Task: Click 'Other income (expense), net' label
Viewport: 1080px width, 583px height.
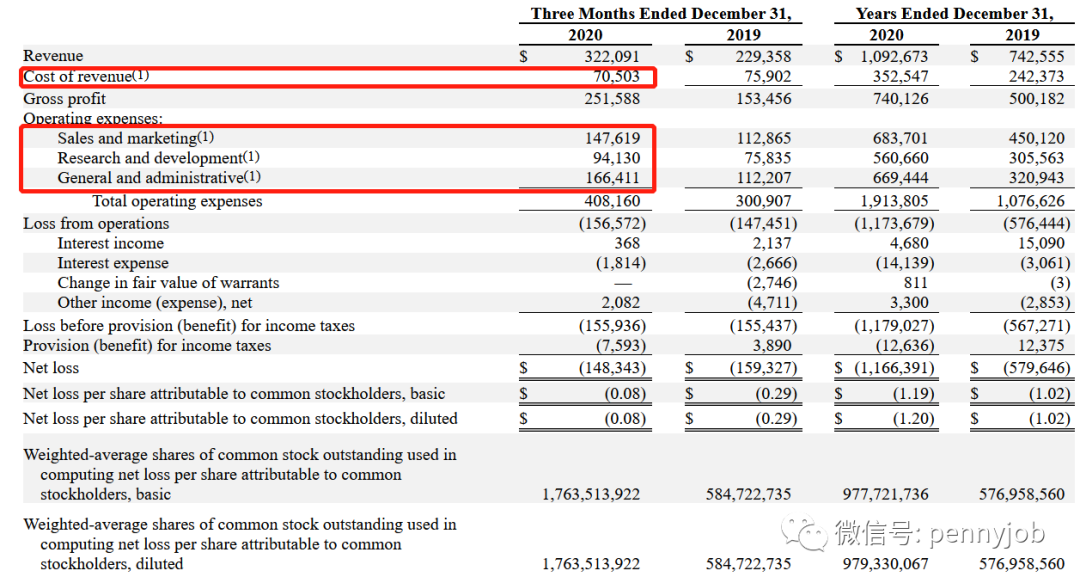Action: point(155,303)
